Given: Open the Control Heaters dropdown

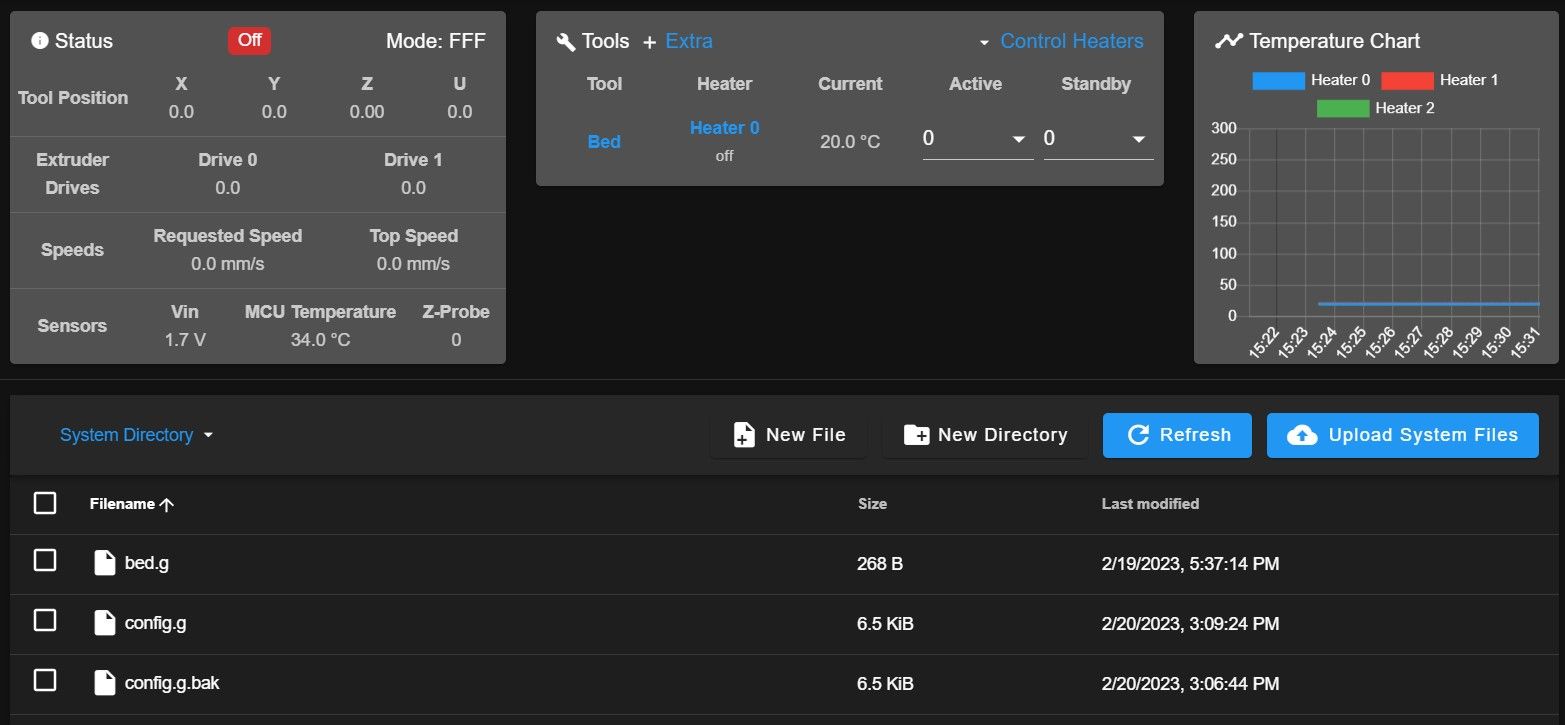Looking at the screenshot, I should (x=1061, y=41).
